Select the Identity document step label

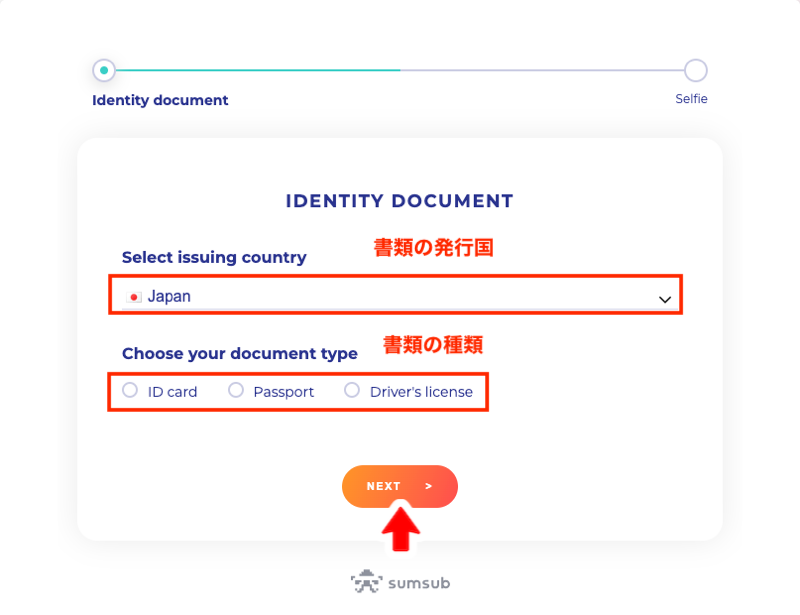tap(160, 100)
